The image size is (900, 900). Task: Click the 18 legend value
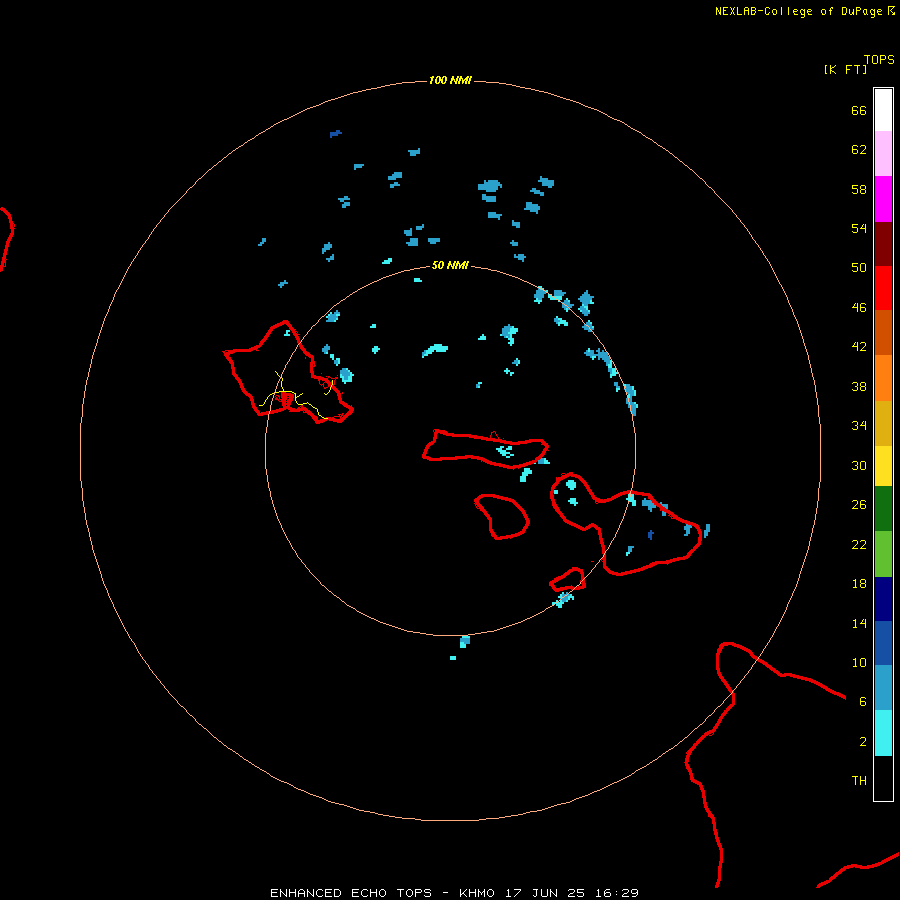[859, 584]
